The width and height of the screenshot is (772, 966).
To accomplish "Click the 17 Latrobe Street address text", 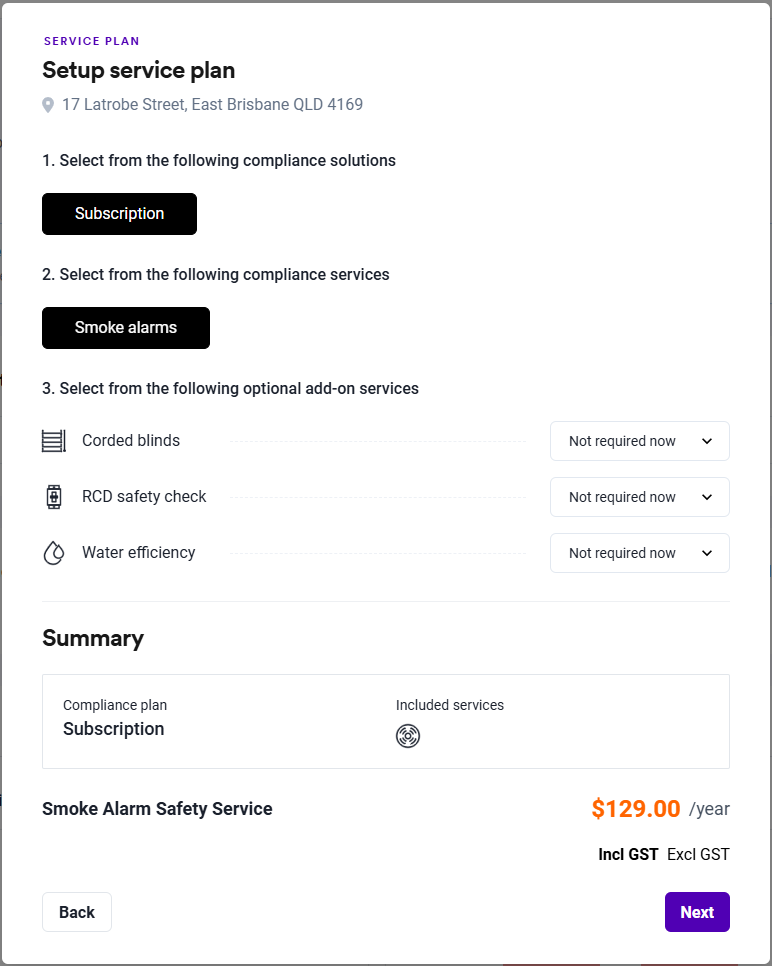I will [212, 105].
